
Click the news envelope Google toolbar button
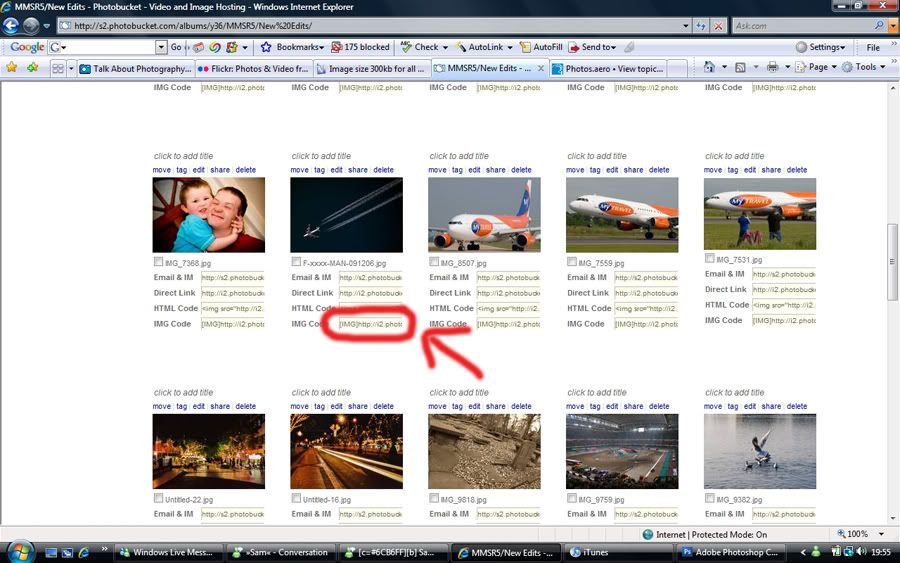[199, 47]
